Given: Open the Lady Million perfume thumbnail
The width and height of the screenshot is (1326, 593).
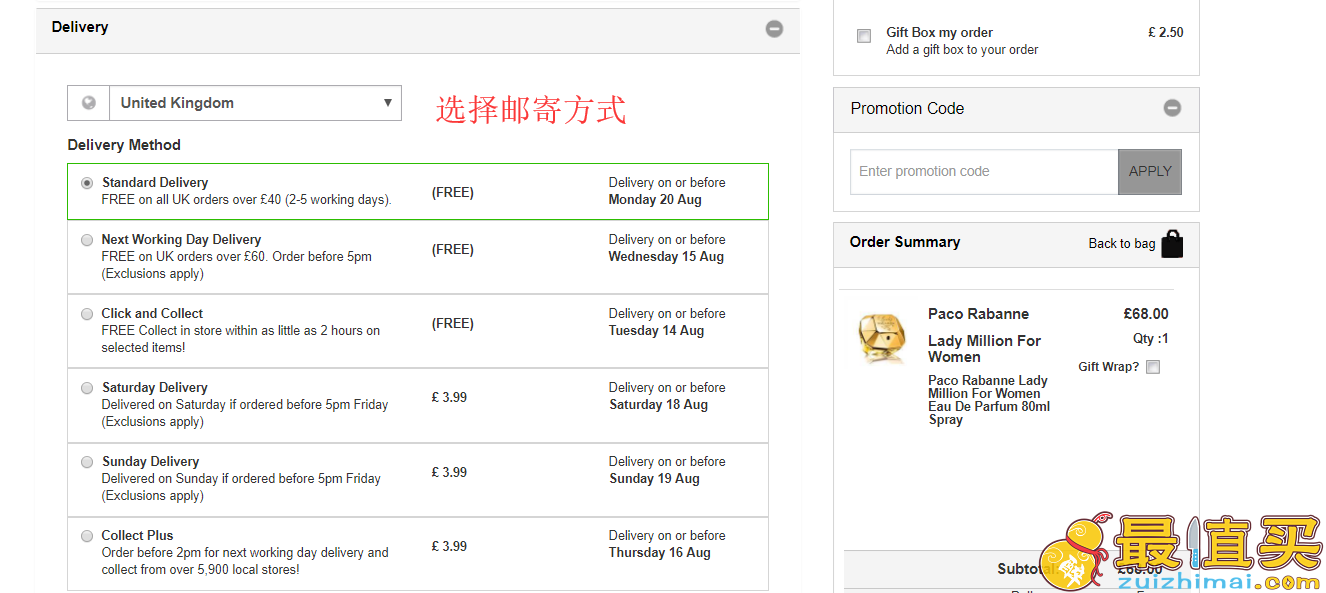Looking at the screenshot, I should tap(881, 339).
